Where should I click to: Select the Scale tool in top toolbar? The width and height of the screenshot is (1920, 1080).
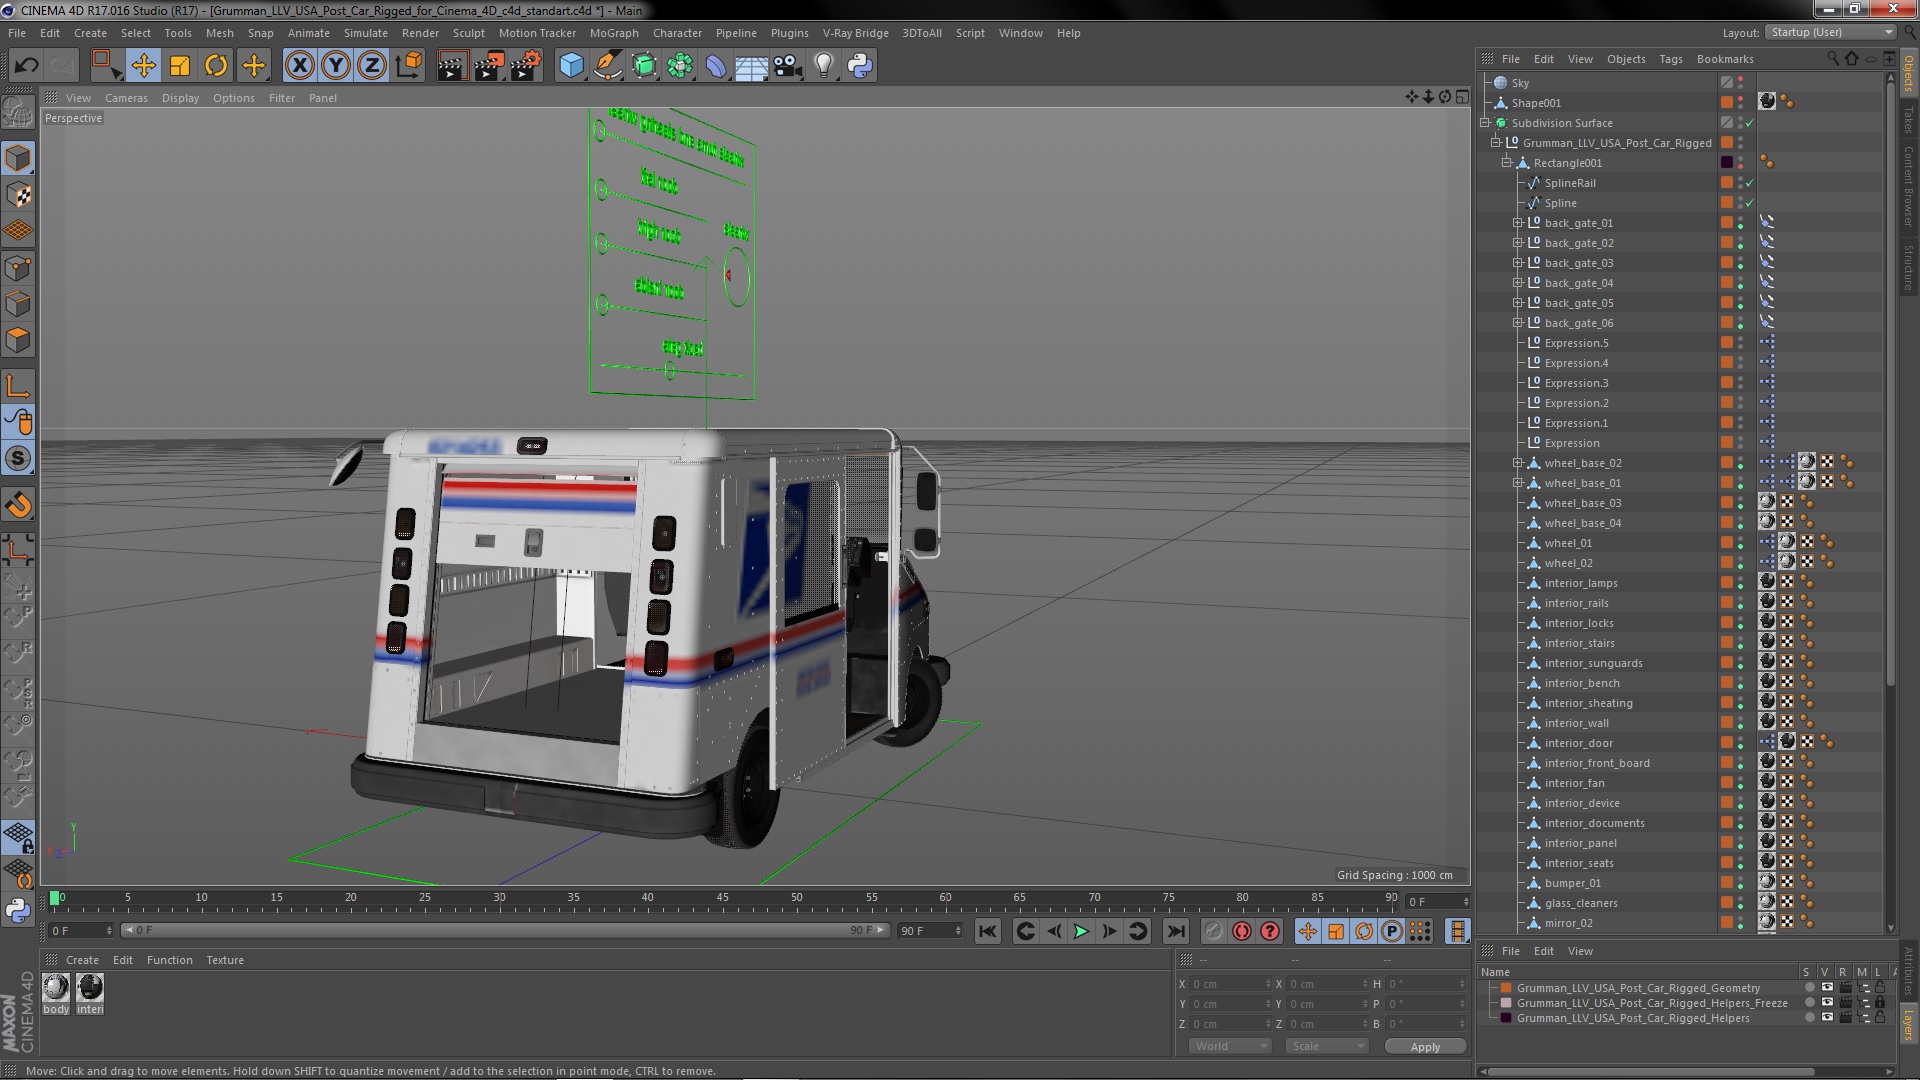[180, 66]
